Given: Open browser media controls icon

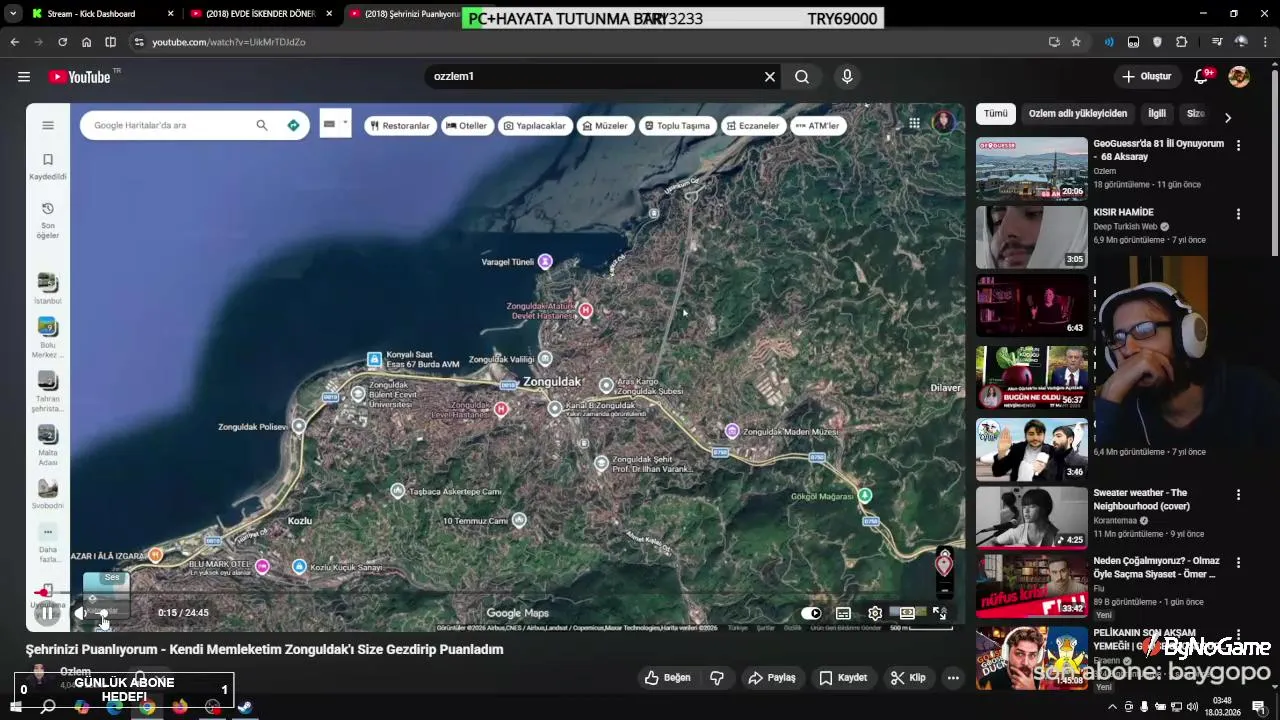Looking at the screenshot, I should pos(1217,42).
